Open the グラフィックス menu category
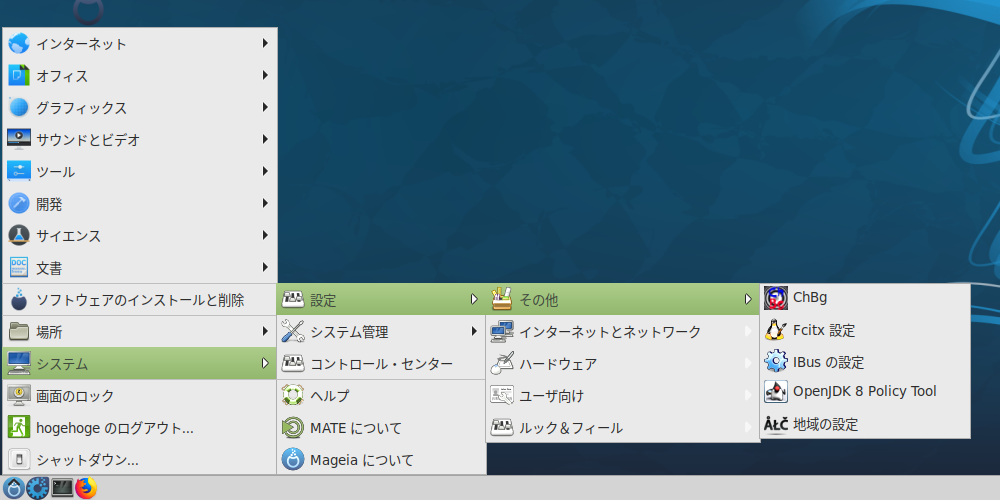 click(140, 107)
